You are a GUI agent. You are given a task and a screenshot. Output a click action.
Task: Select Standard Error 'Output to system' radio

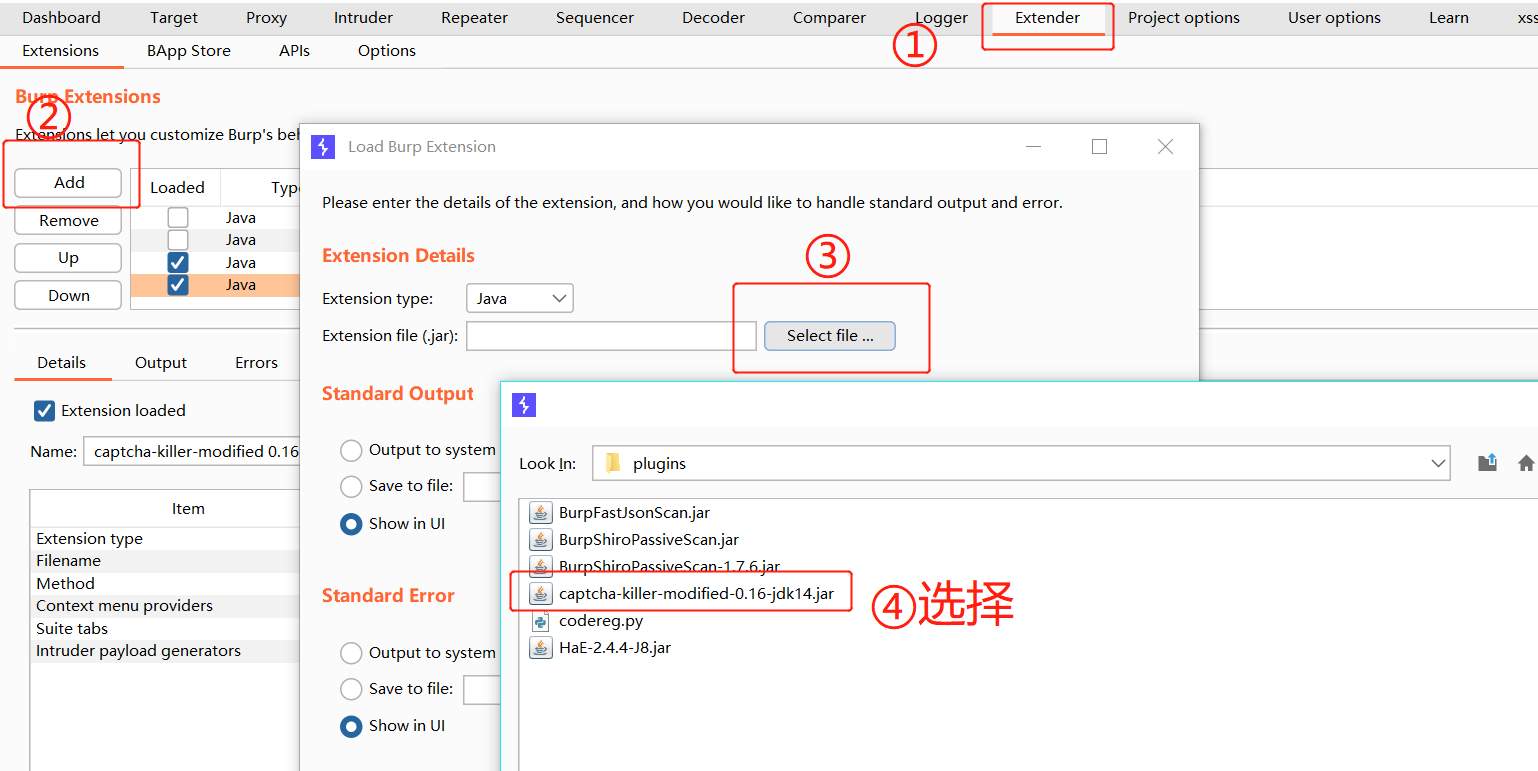[x=351, y=654]
